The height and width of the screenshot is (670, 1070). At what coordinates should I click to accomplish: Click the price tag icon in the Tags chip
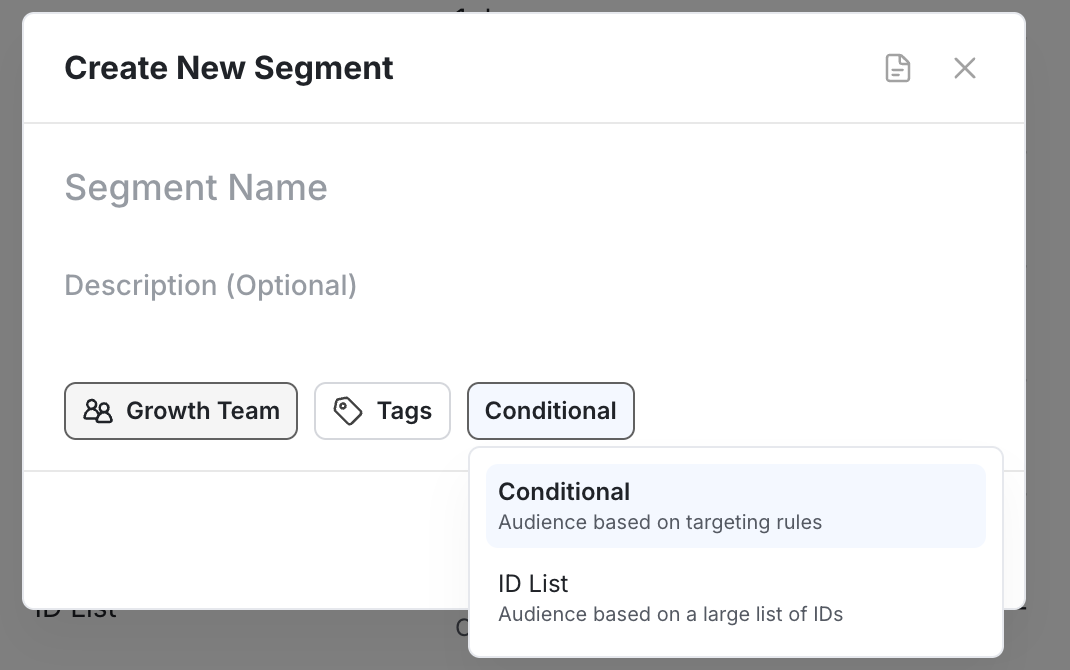pos(347,410)
